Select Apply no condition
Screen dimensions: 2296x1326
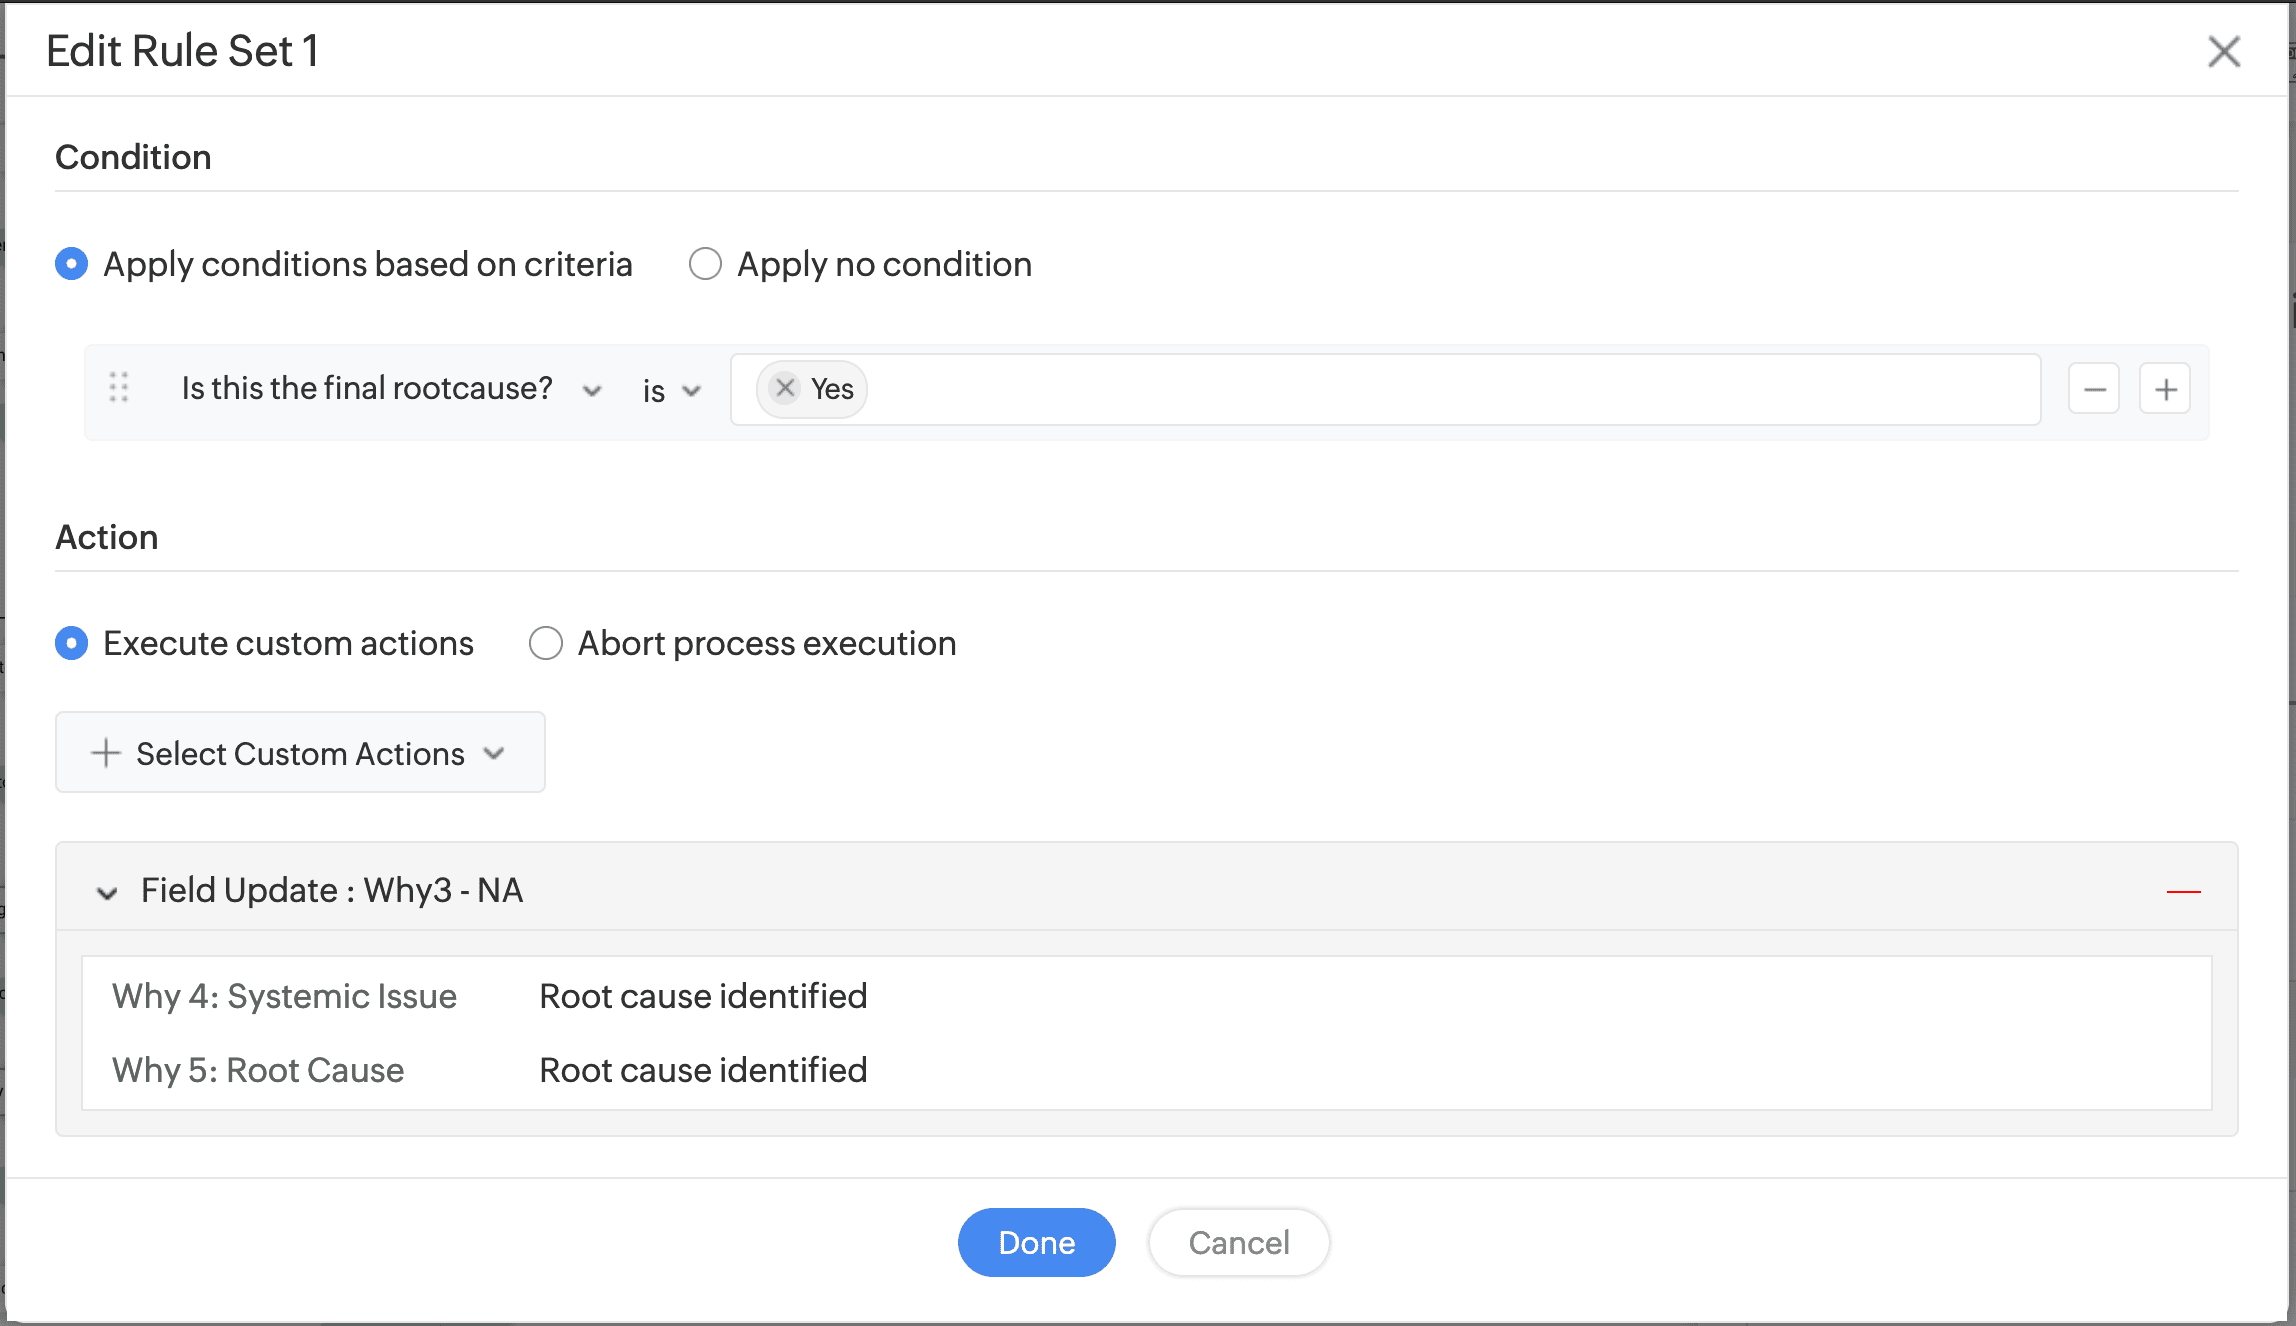point(705,263)
